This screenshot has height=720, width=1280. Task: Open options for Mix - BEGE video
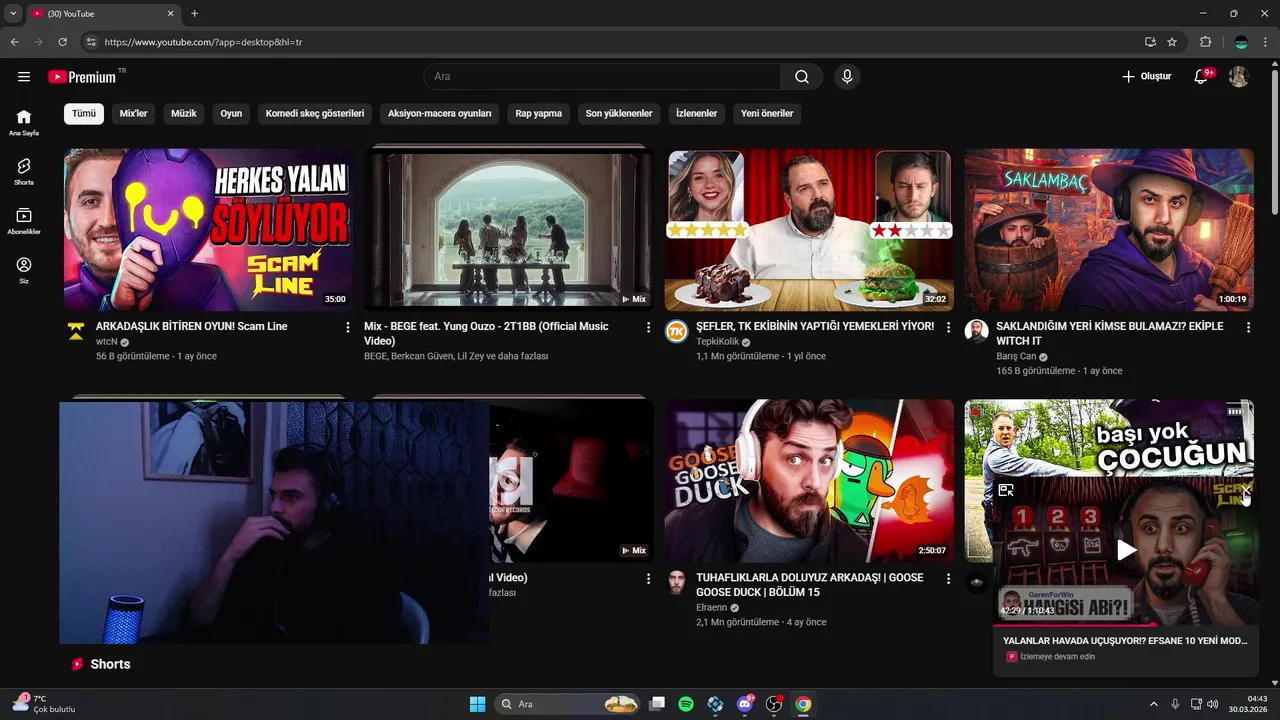coord(648,327)
